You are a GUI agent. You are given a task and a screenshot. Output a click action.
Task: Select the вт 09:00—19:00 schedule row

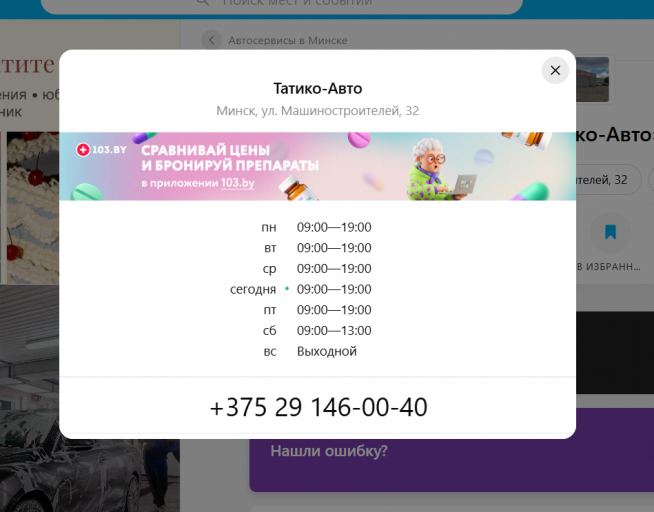click(x=317, y=248)
